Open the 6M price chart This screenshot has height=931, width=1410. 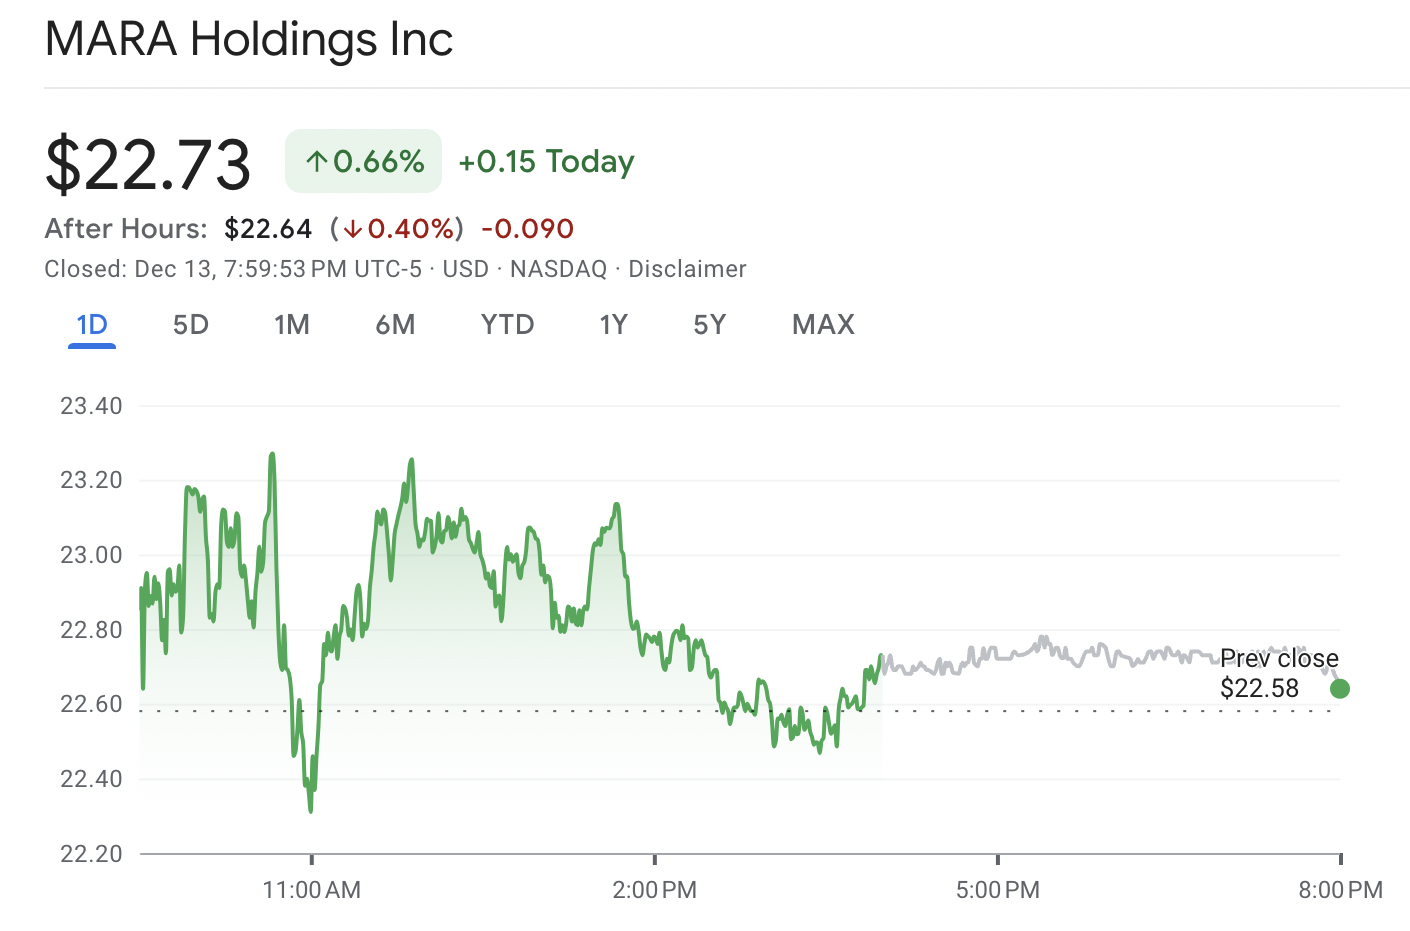pyautogui.click(x=395, y=324)
